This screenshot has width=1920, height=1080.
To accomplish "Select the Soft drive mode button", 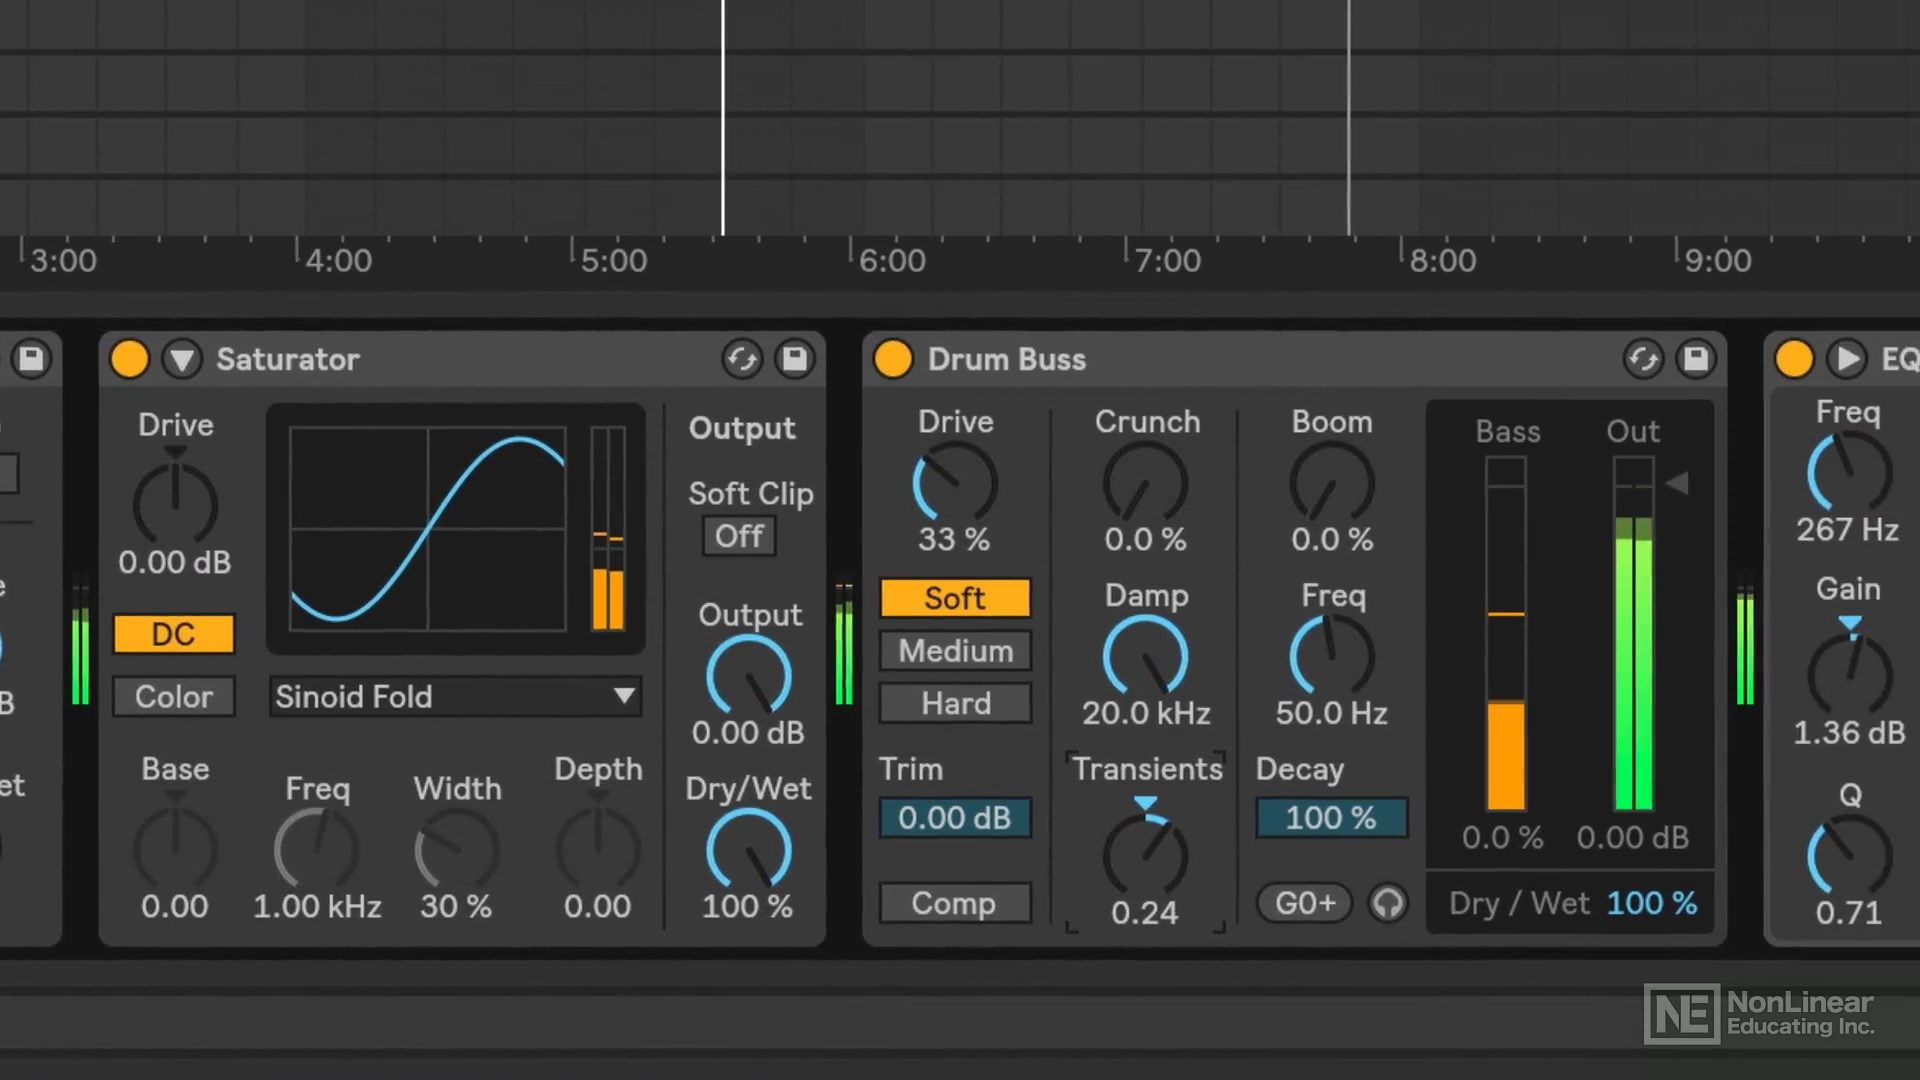I will click(955, 599).
